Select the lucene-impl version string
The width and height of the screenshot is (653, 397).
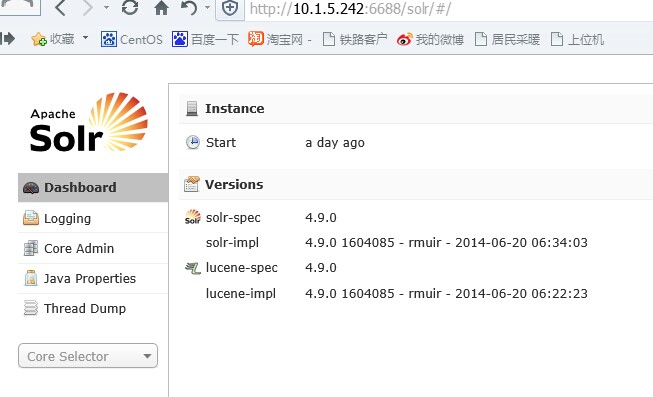pyautogui.click(x=446, y=293)
